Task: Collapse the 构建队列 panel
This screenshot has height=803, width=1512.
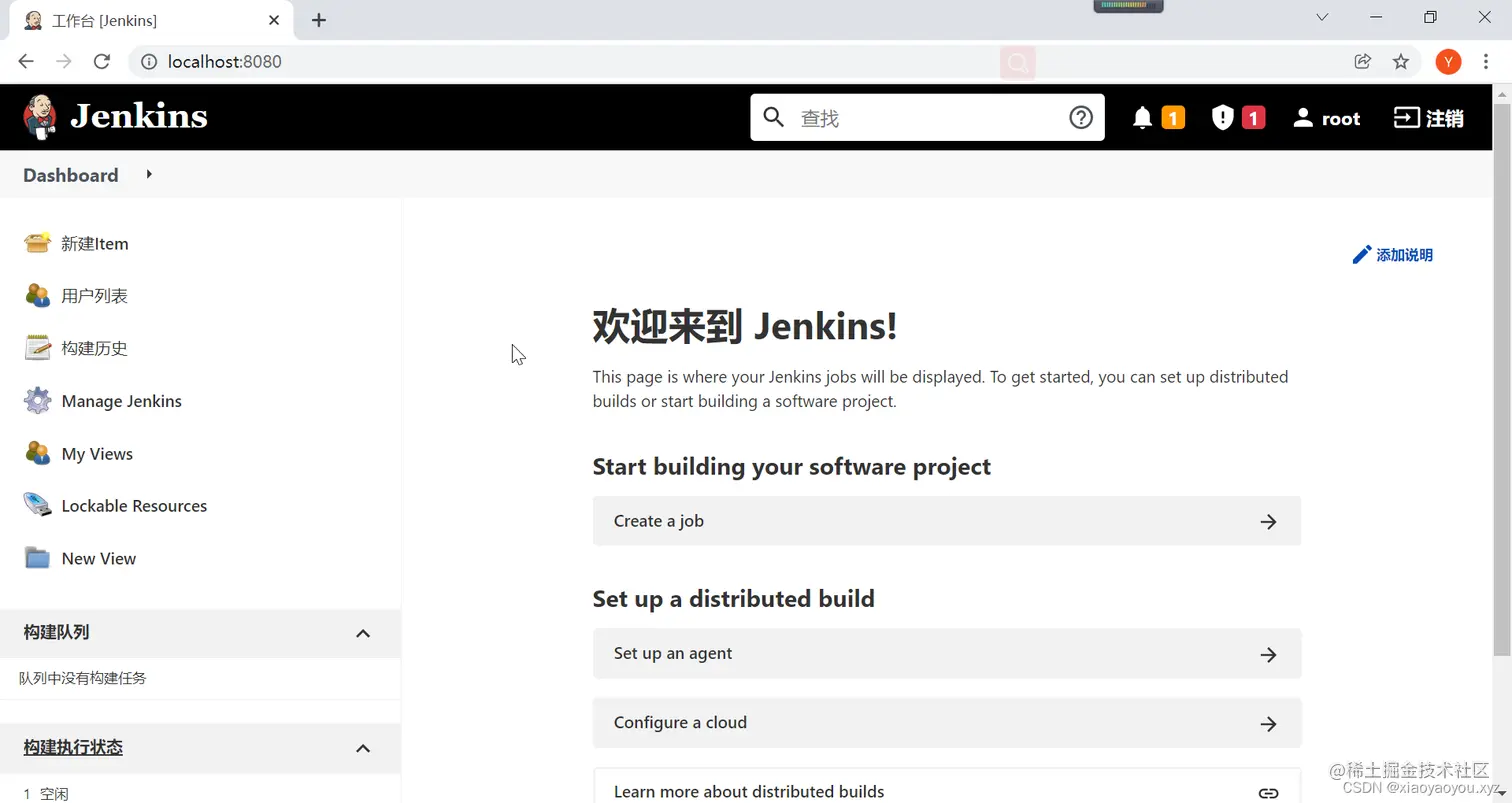Action: (363, 633)
